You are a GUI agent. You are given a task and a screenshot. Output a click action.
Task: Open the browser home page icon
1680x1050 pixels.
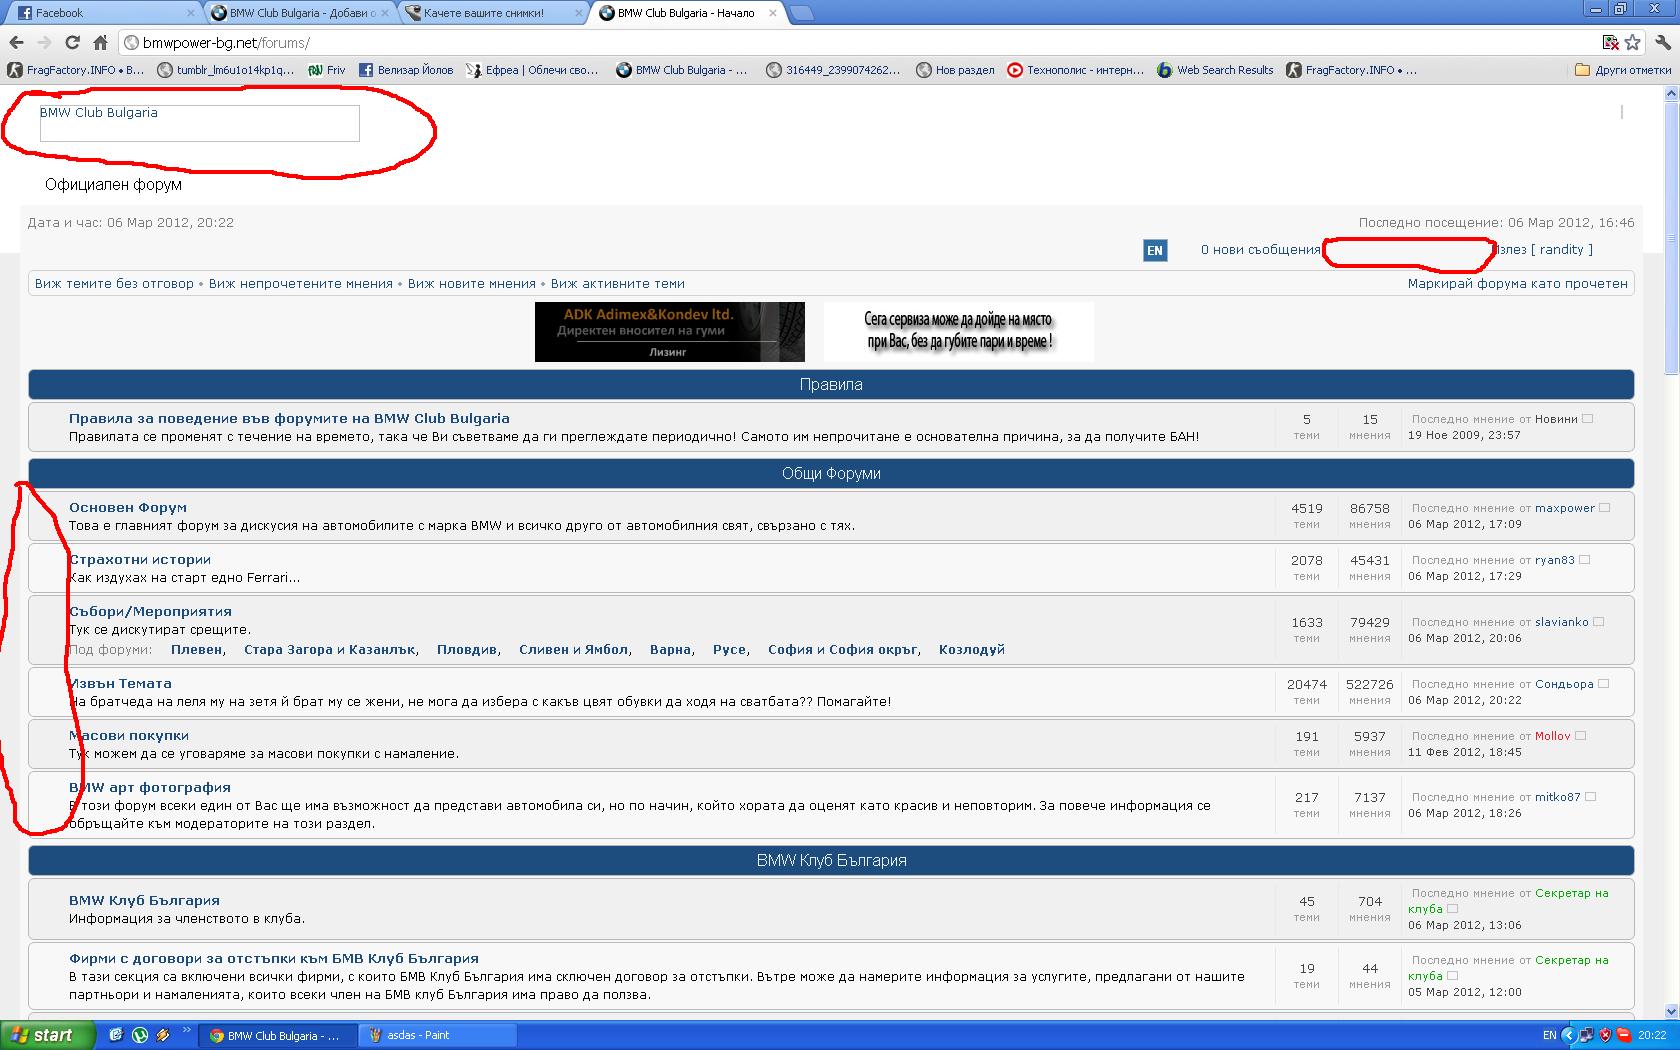pos(100,43)
